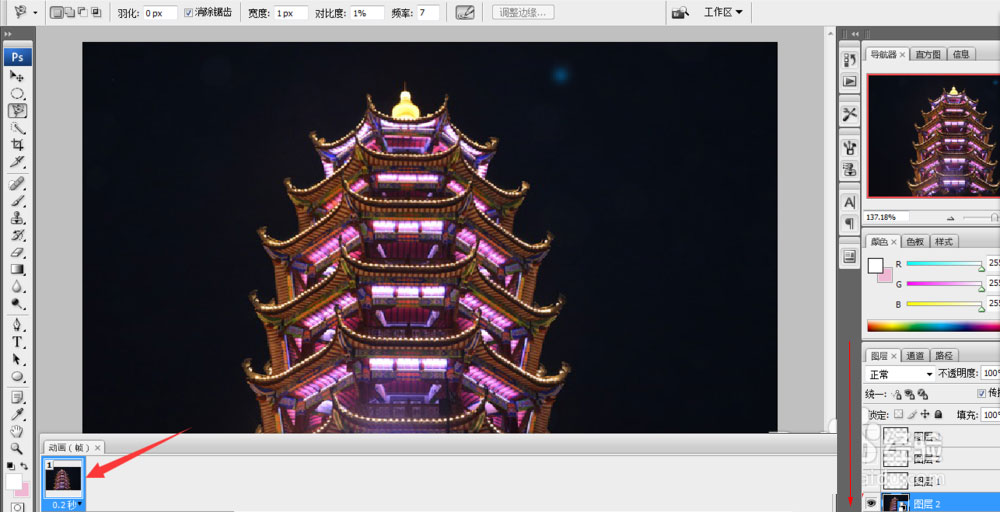This screenshot has height=512, width=1000.
Task: Toggle lock transparent pixels
Action: point(899,414)
